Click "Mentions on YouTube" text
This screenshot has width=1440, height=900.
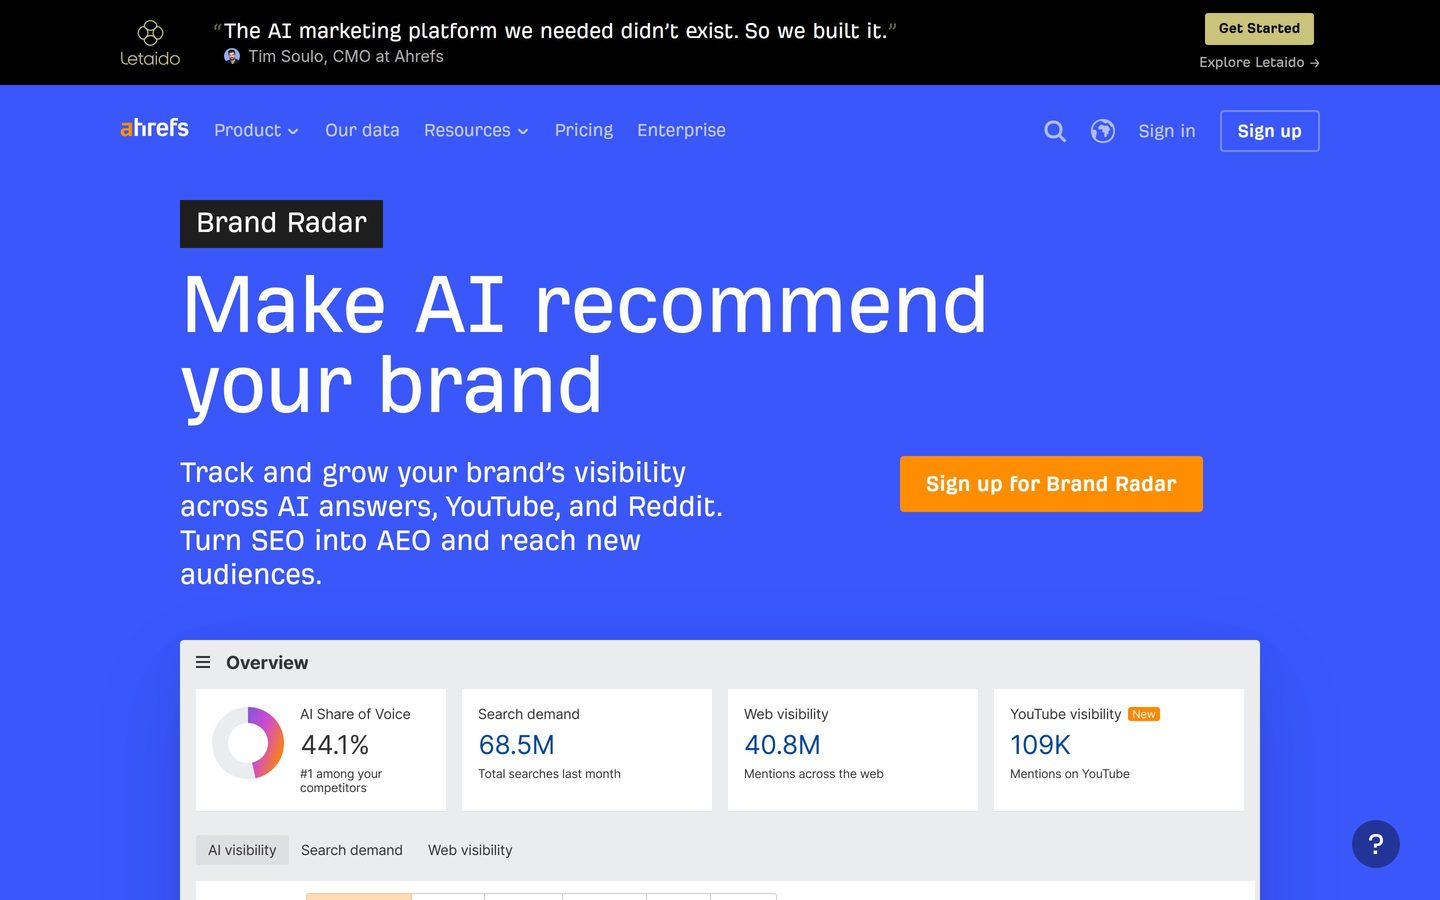pyautogui.click(x=1070, y=774)
